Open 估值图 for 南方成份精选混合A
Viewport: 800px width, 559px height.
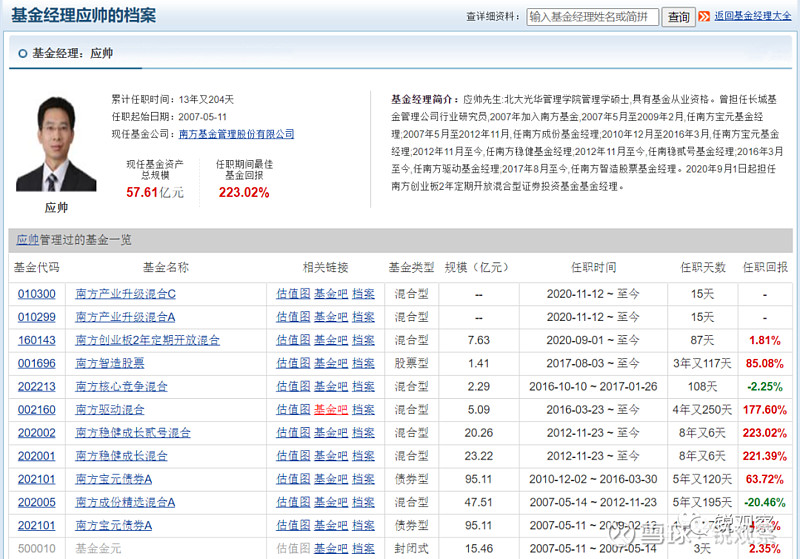coord(293,502)
